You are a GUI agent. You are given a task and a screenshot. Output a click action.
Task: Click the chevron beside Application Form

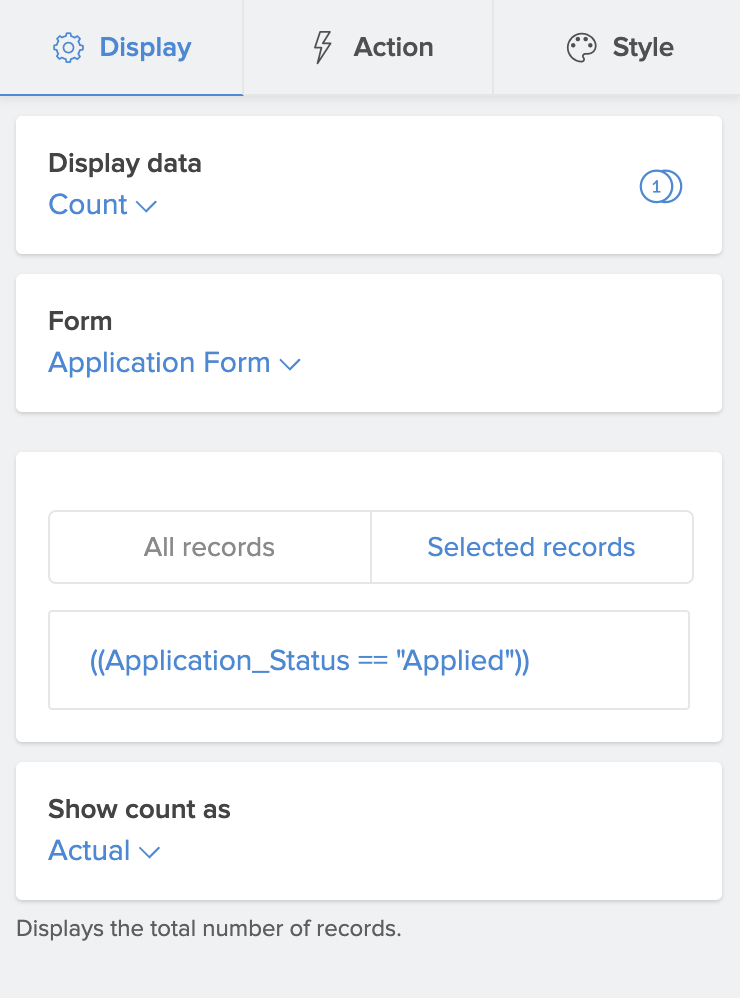290,365
